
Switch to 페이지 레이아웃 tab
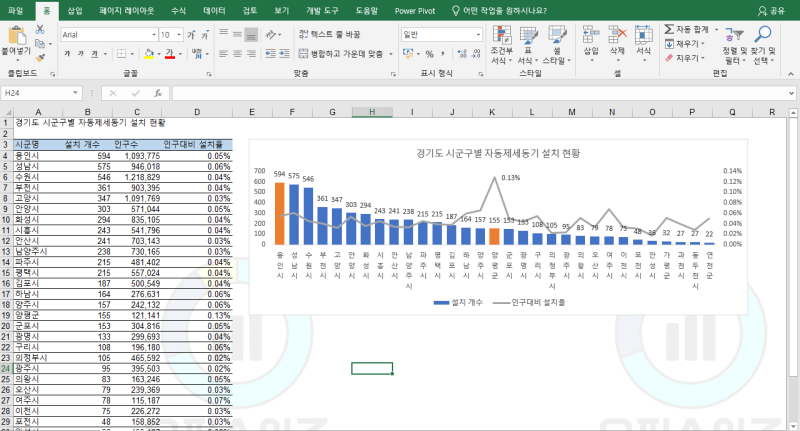tap(127, 11)
